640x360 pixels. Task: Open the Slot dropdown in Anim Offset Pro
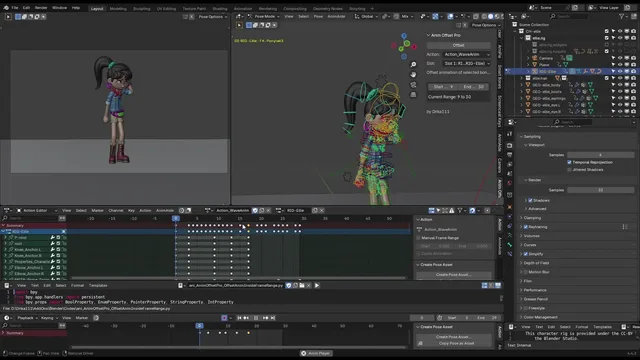pos(467,64)
